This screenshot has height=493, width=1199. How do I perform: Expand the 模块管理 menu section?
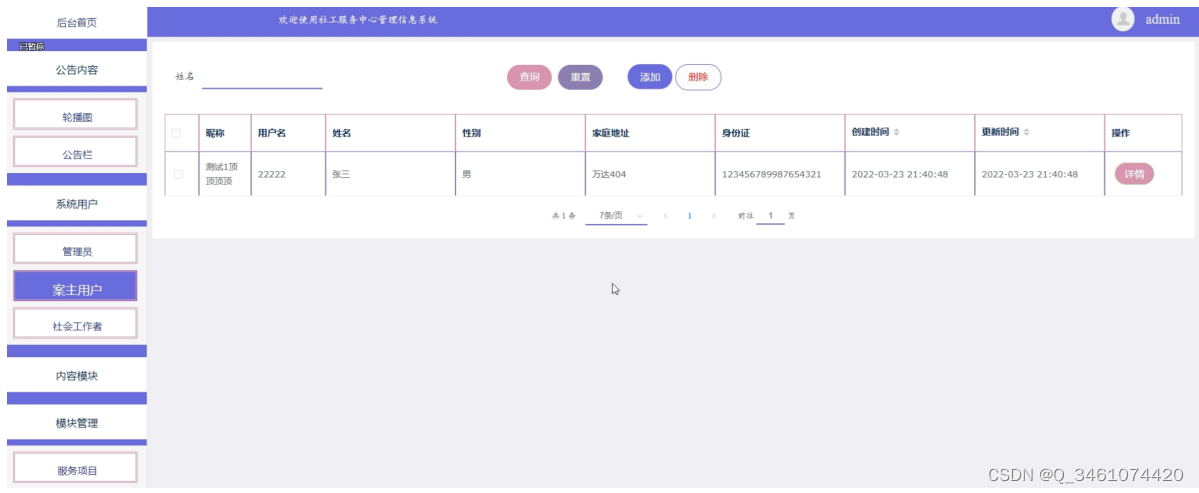76,423
